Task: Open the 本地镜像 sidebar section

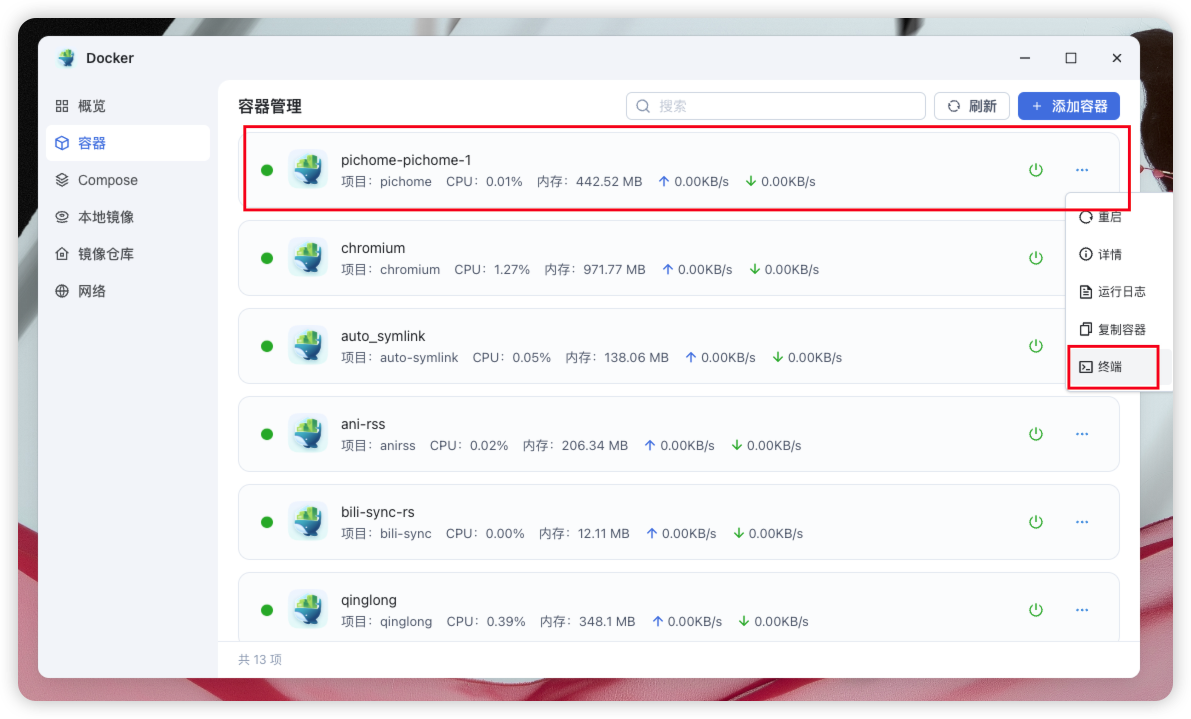Action: click(128, 217)
